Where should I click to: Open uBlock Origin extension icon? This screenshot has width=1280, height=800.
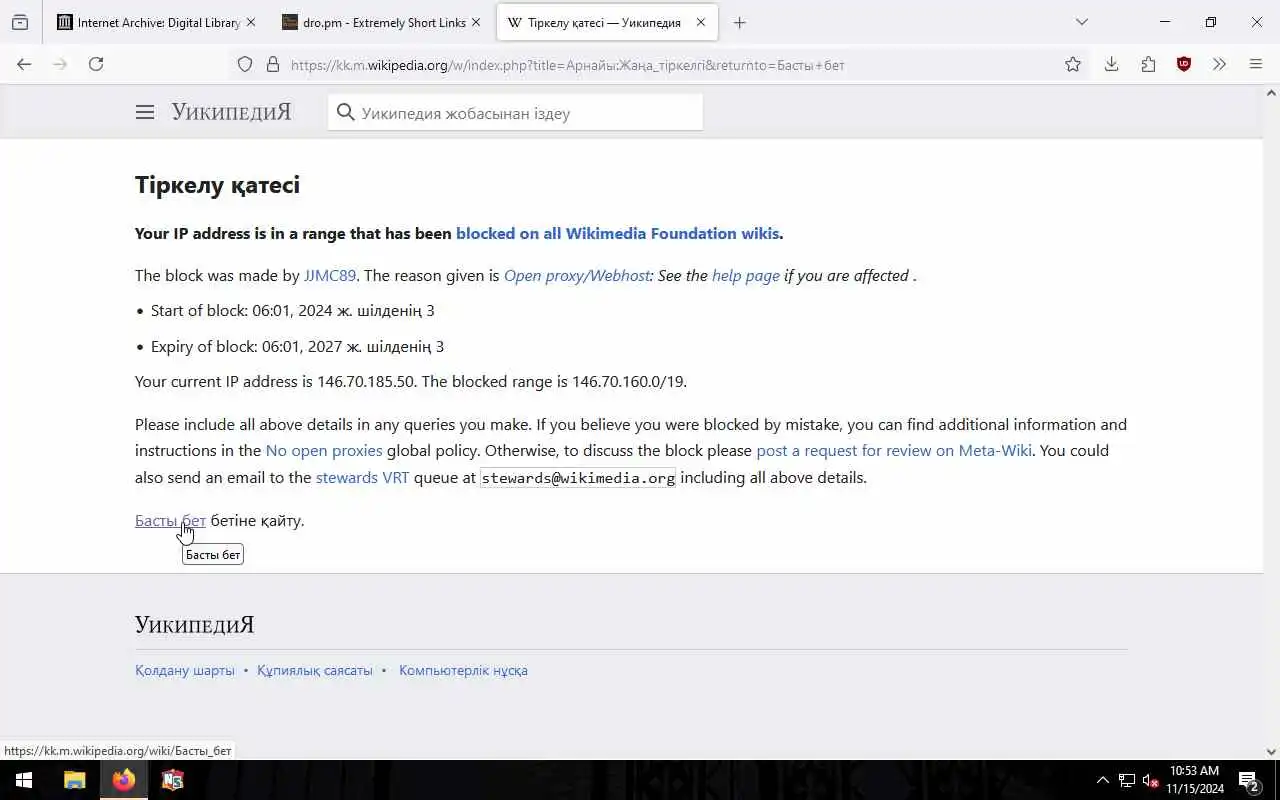tap(1184, 64)
